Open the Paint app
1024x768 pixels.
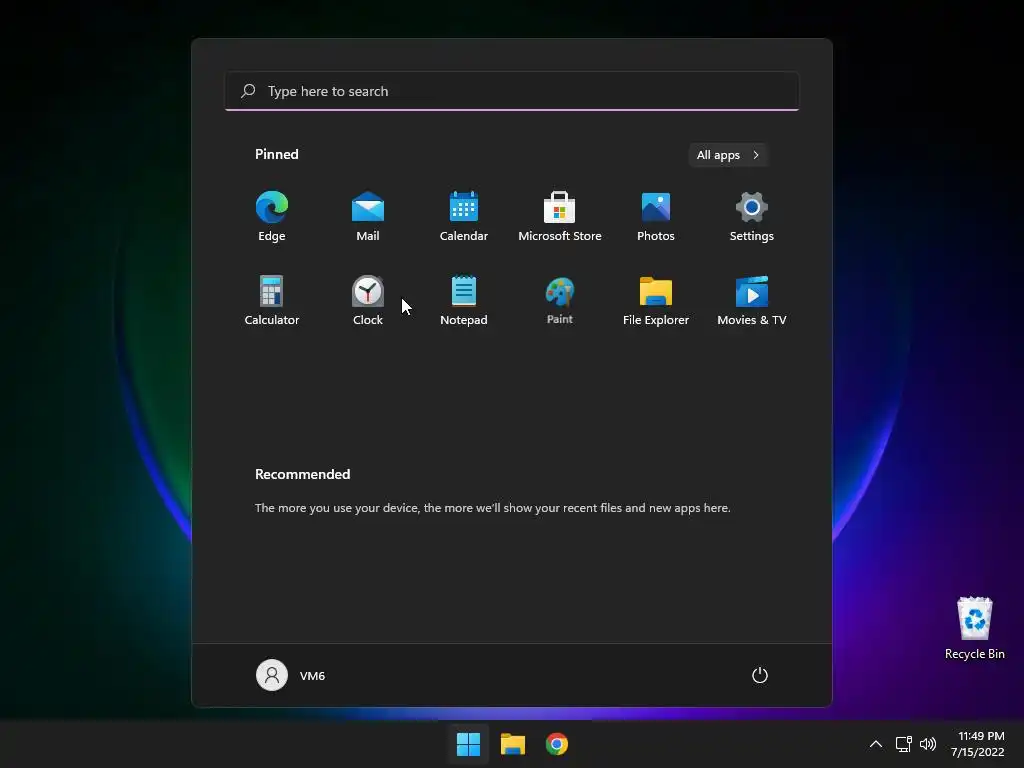560,300
